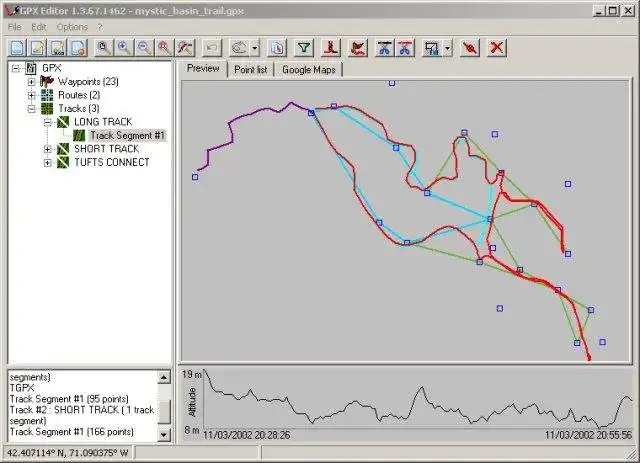The image size is (640, 463).
Task: Click the black scissors split icon
Action: [x=384, y=48]
